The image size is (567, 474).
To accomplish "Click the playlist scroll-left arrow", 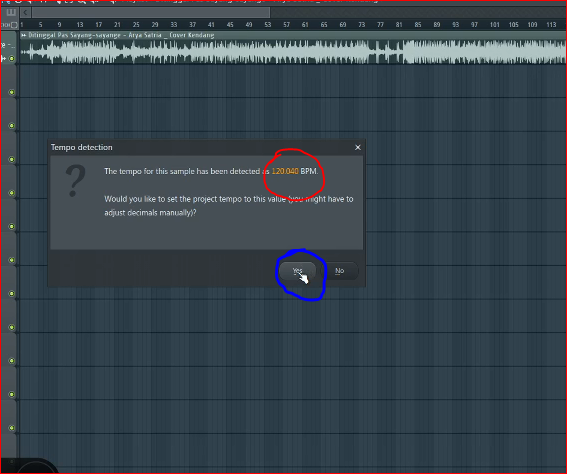I will click(x=25, y=13).
